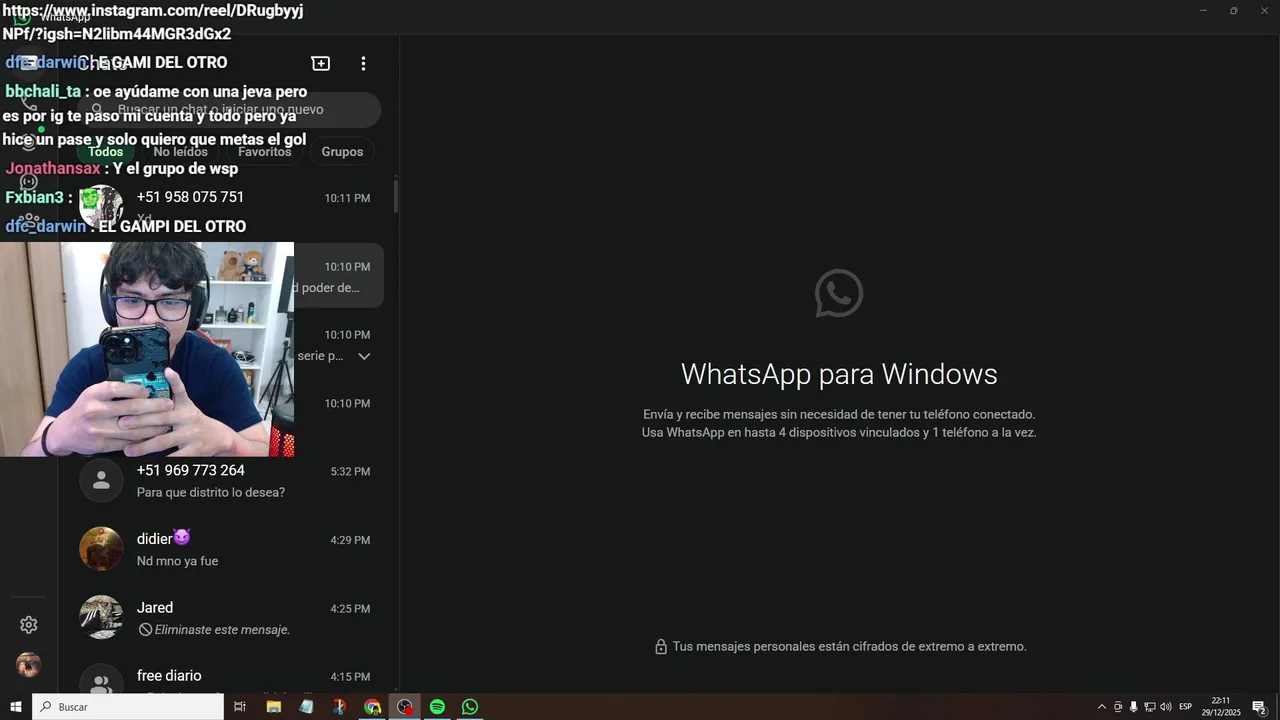Open the chat ending in 'poder de...'
Screen dimensions: 1280x720
pyautogui.click(x=230, y=276)
